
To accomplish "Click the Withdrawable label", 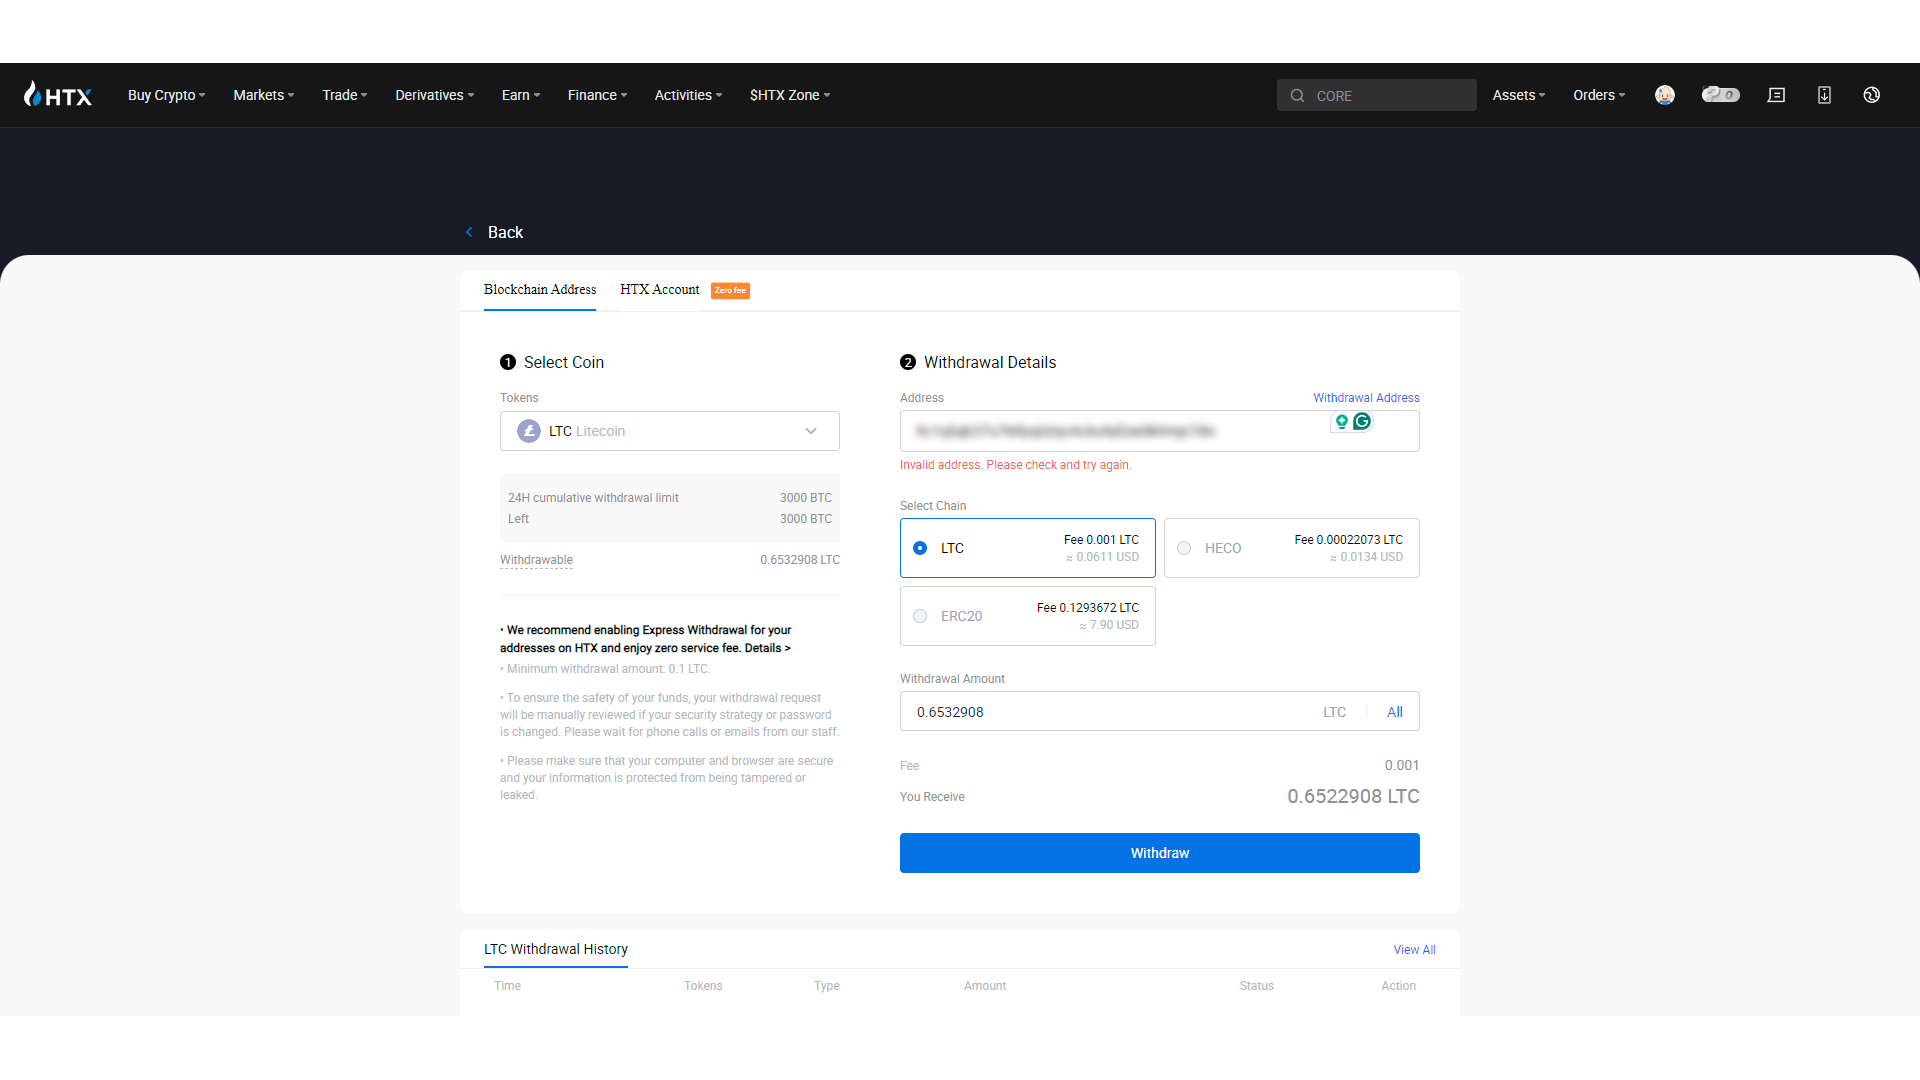I will [x=536, y=560].
